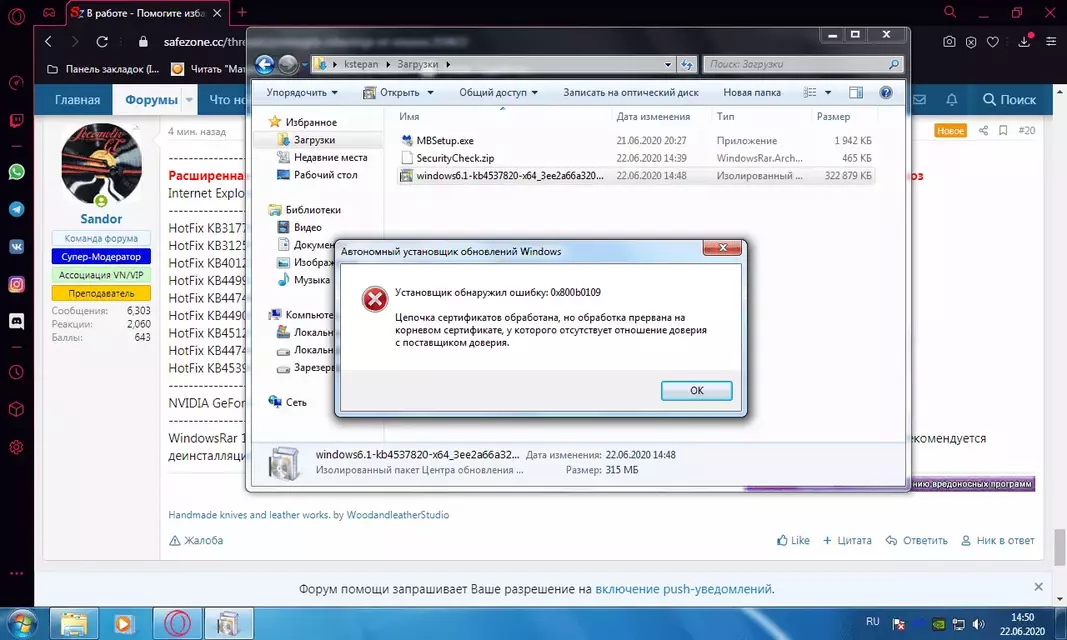Go back in the Opera browser
Viewport: 1067px width, 640px height.
(x=48, y=41)
